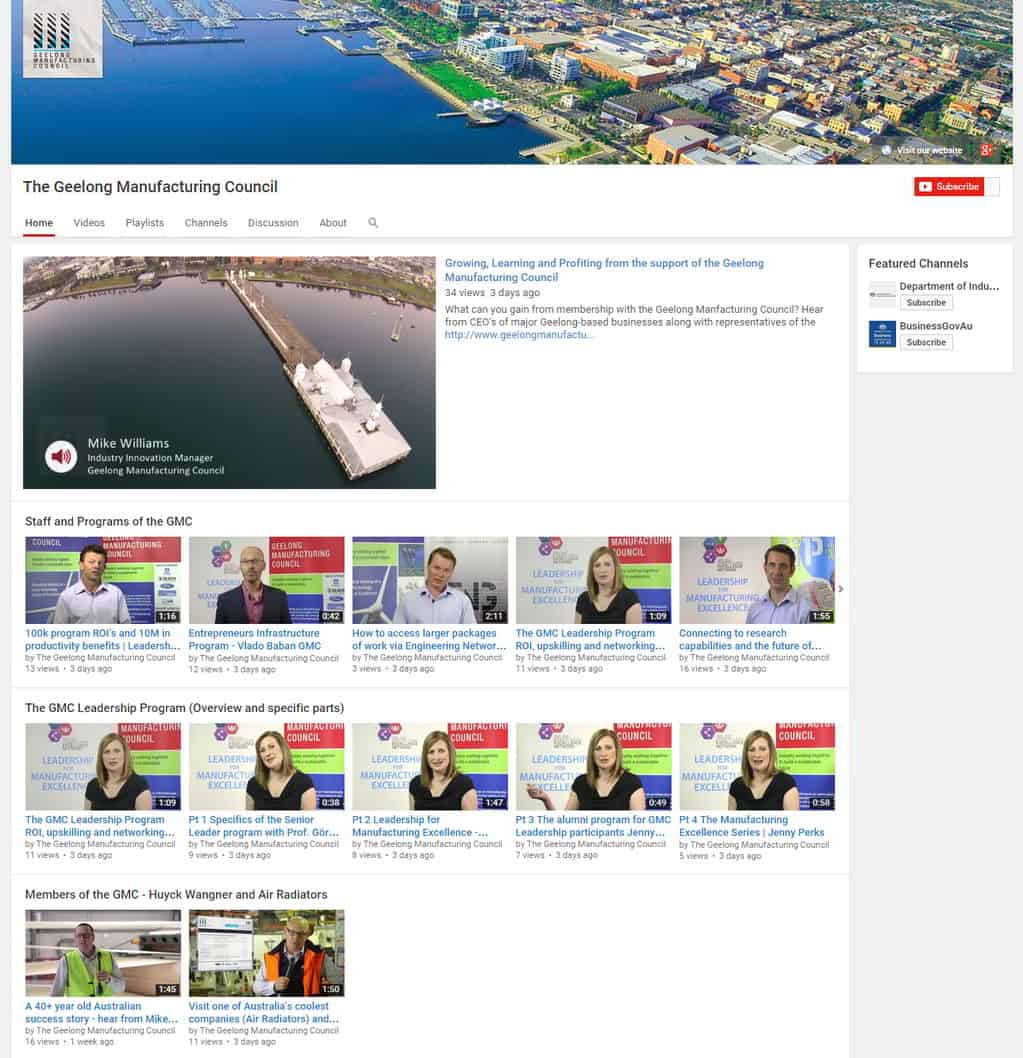Play the 1:45 yellow vest video thumbnail
This screenshot has width=1023, height=1058.
103,953
